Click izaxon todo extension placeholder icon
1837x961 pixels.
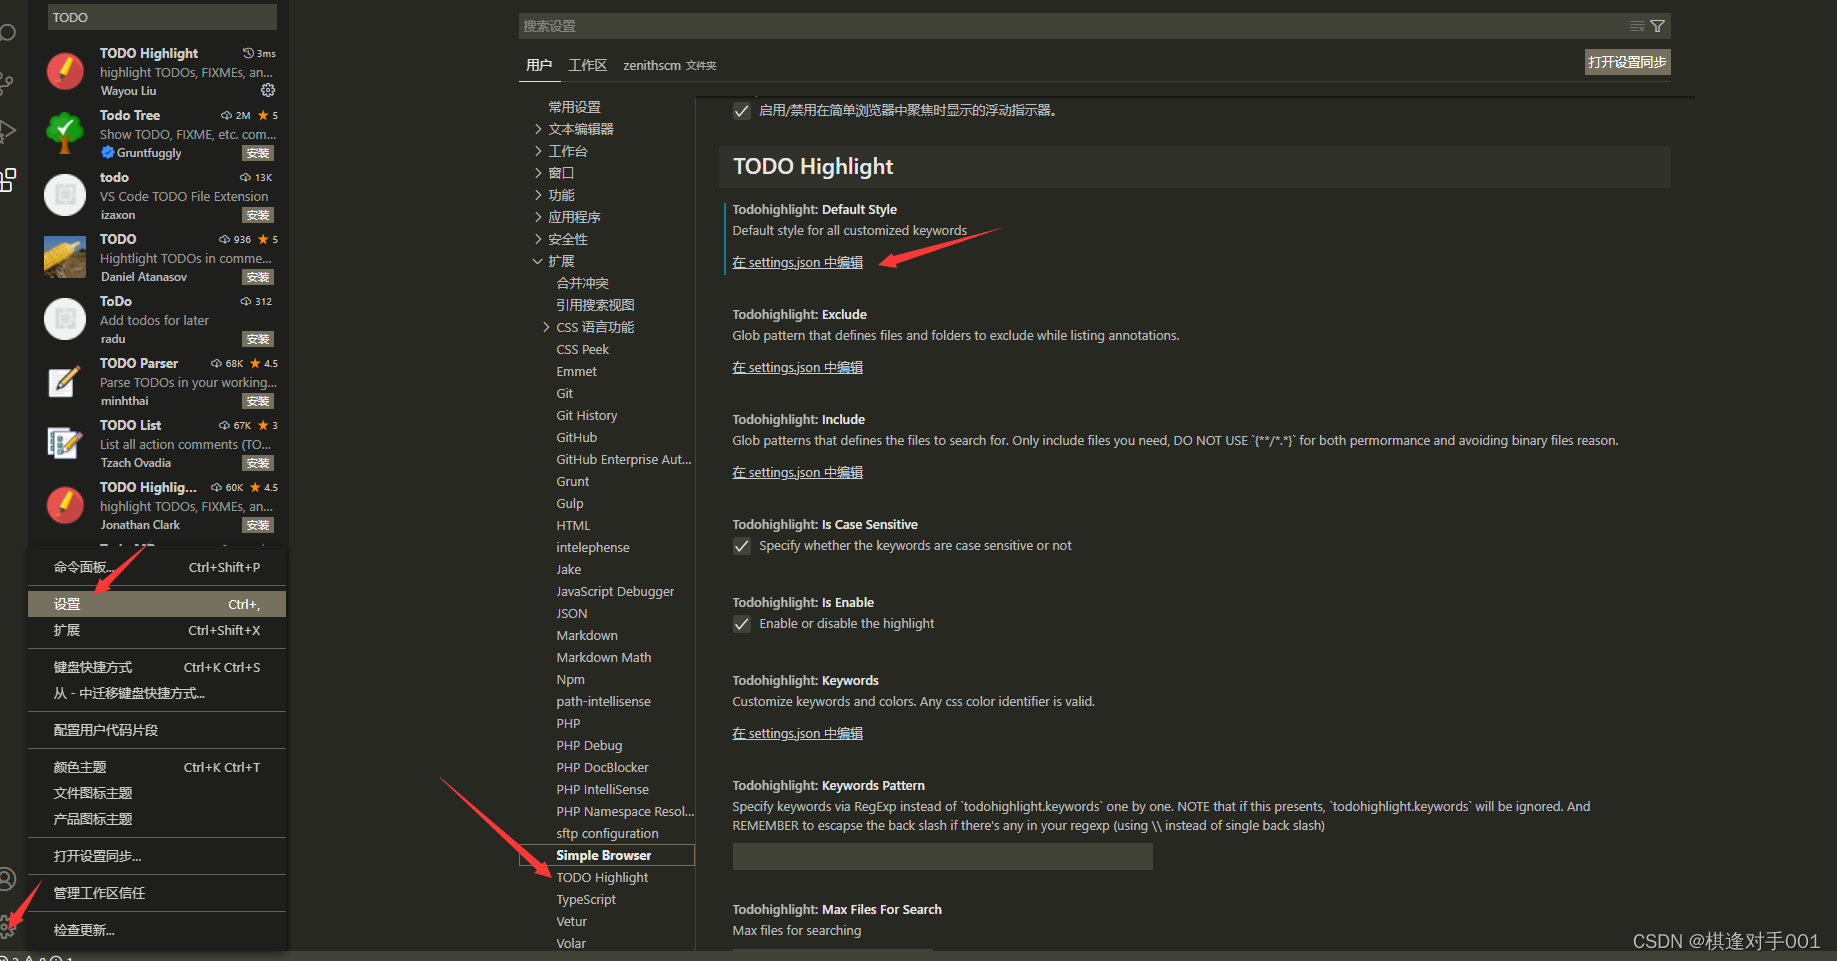click(65, 195)
